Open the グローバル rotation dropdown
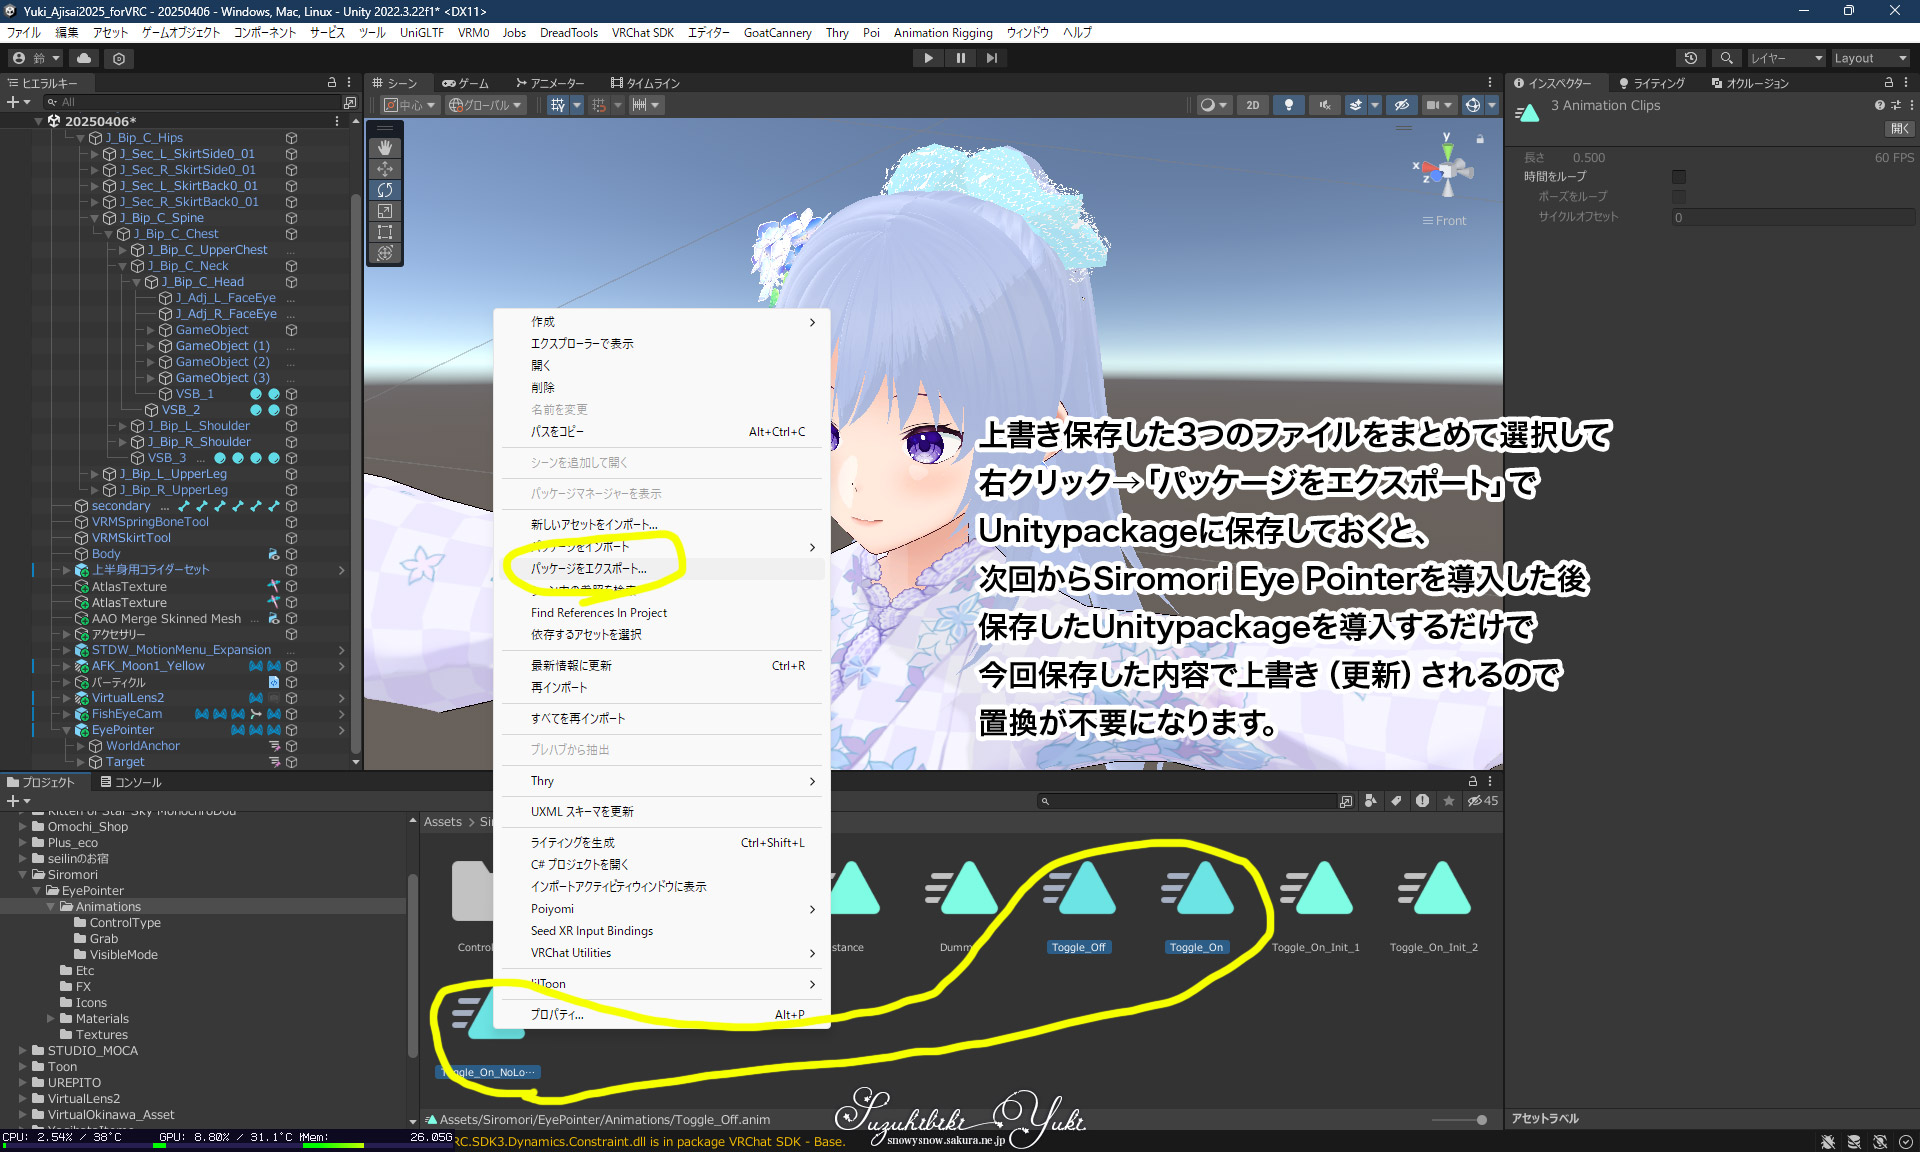The height and width of the screenshot is (1152, 1920). pyautogui.click(x=485, y=105)
